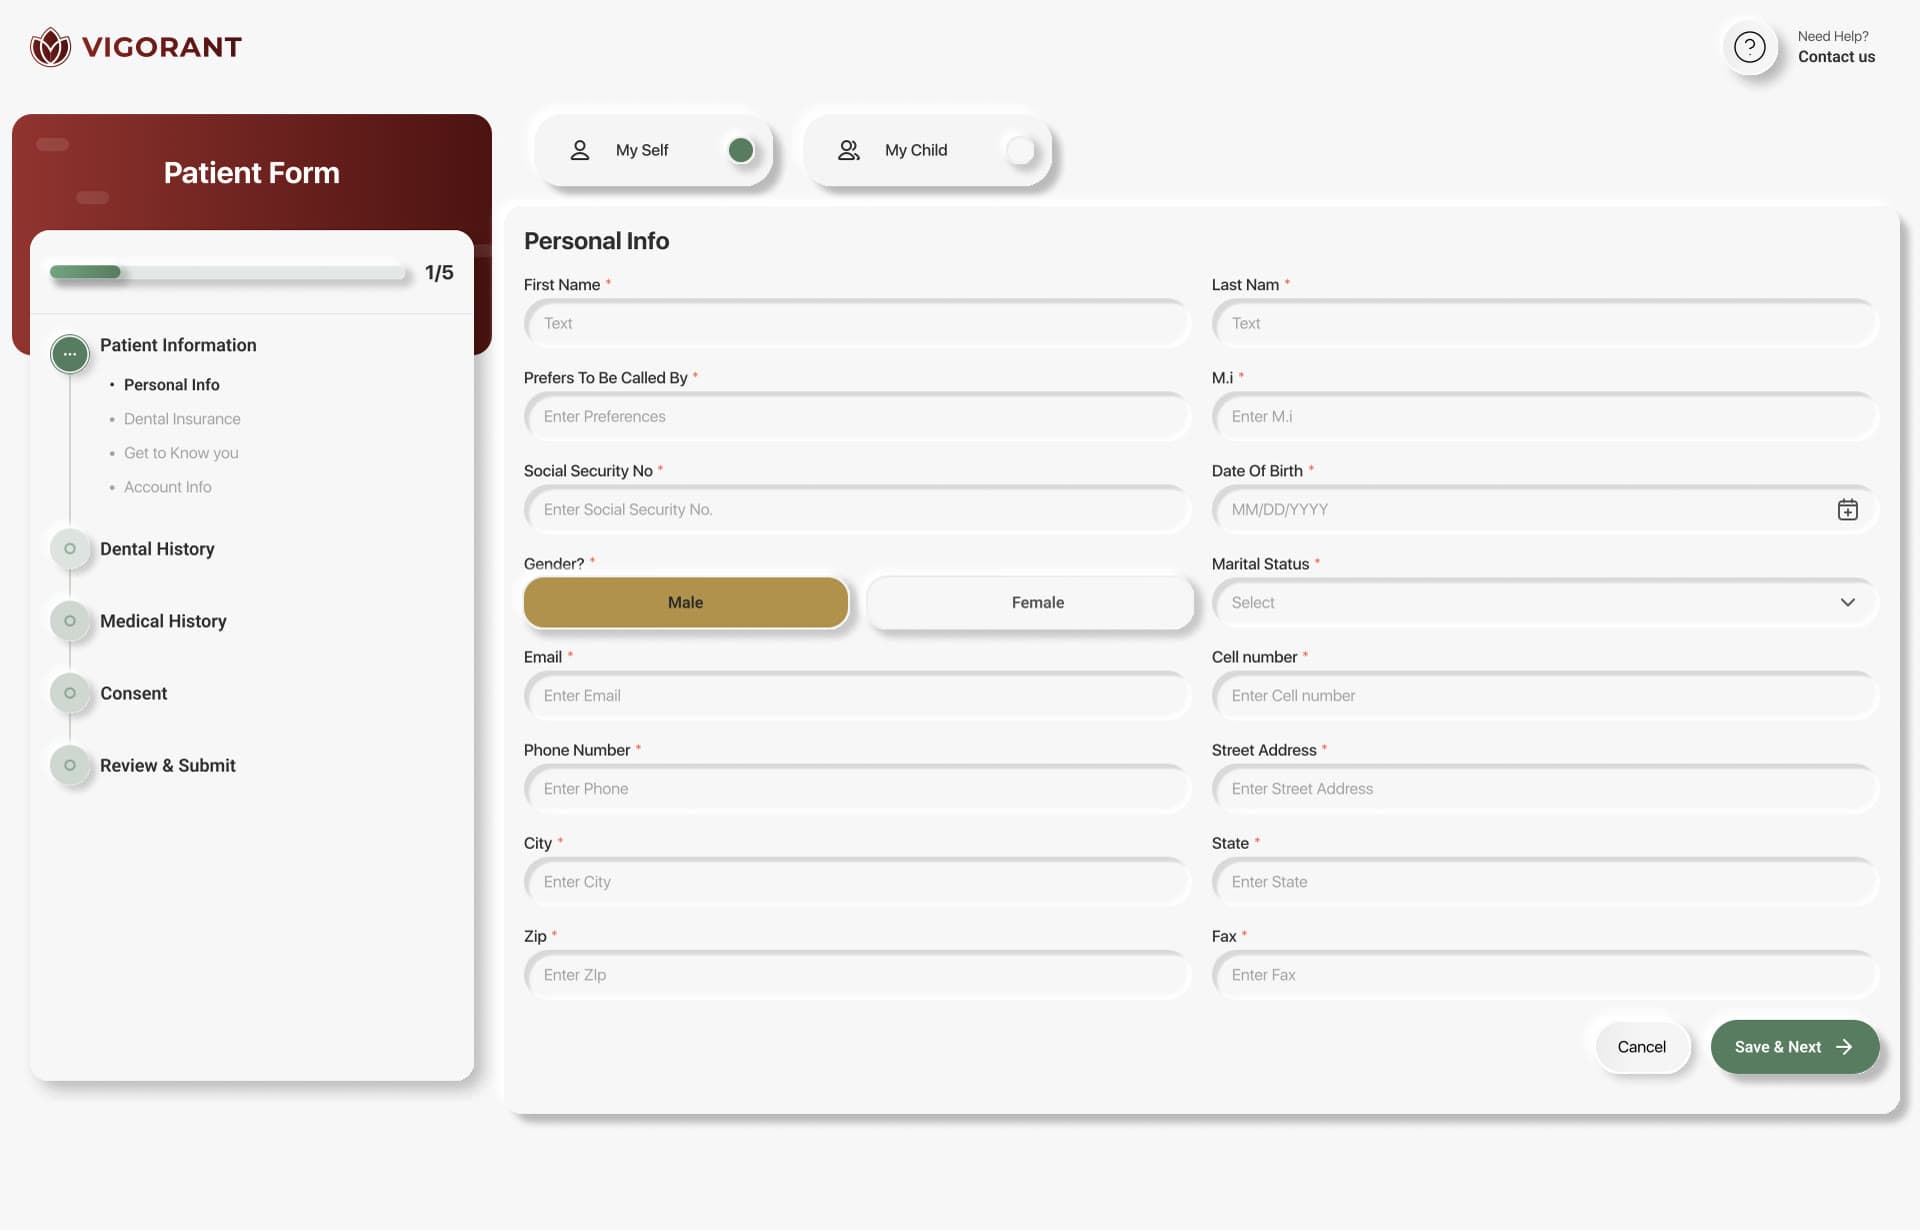Toggle the My Child switch
Viewport: 1920px width, 1230px height.
[x=1021, y=150]
